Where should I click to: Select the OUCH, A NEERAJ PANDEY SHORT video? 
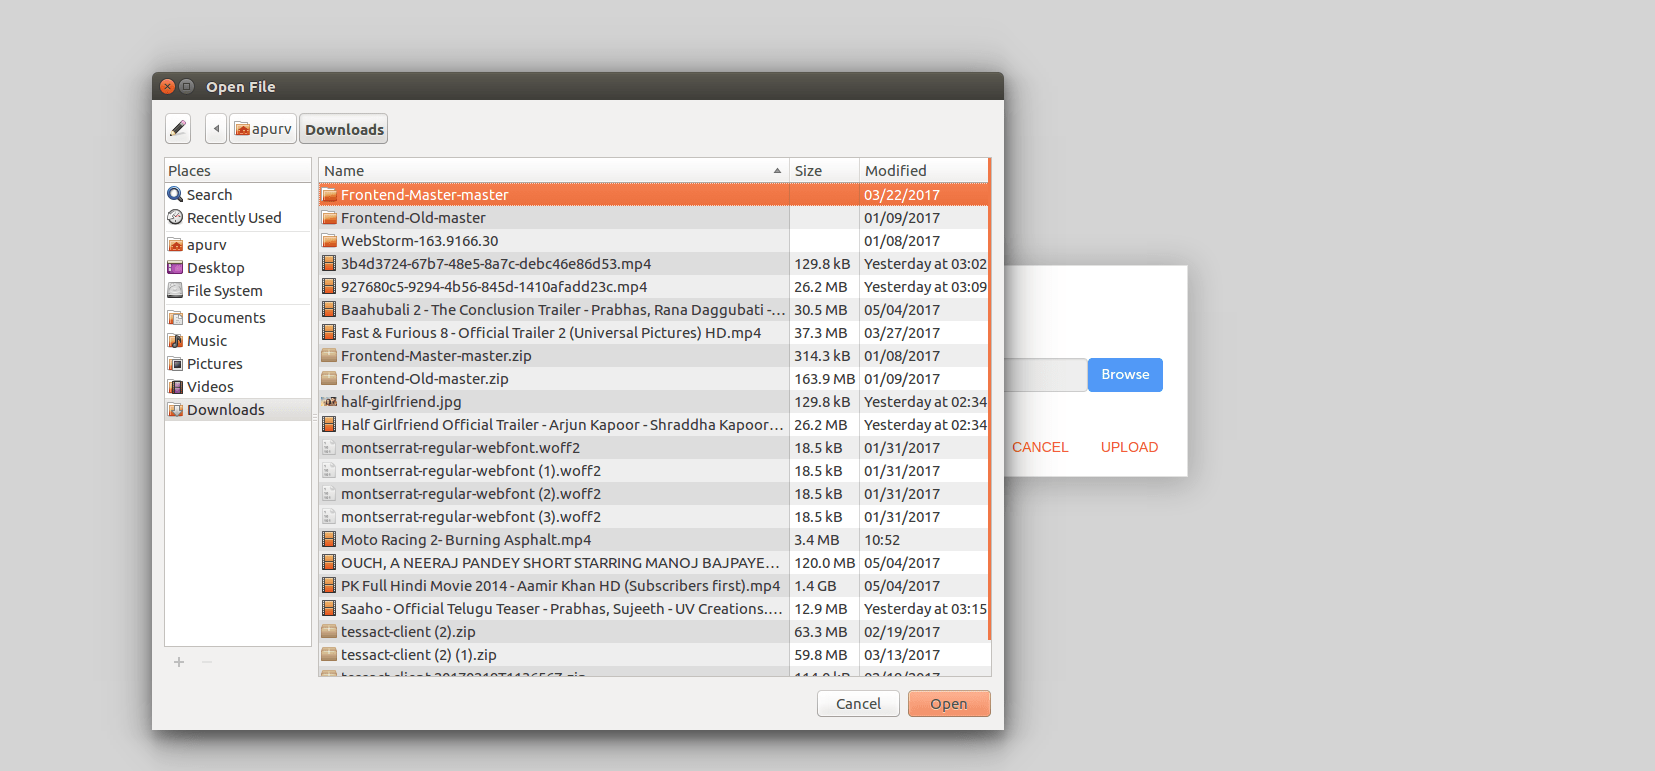tap(653, 563)
